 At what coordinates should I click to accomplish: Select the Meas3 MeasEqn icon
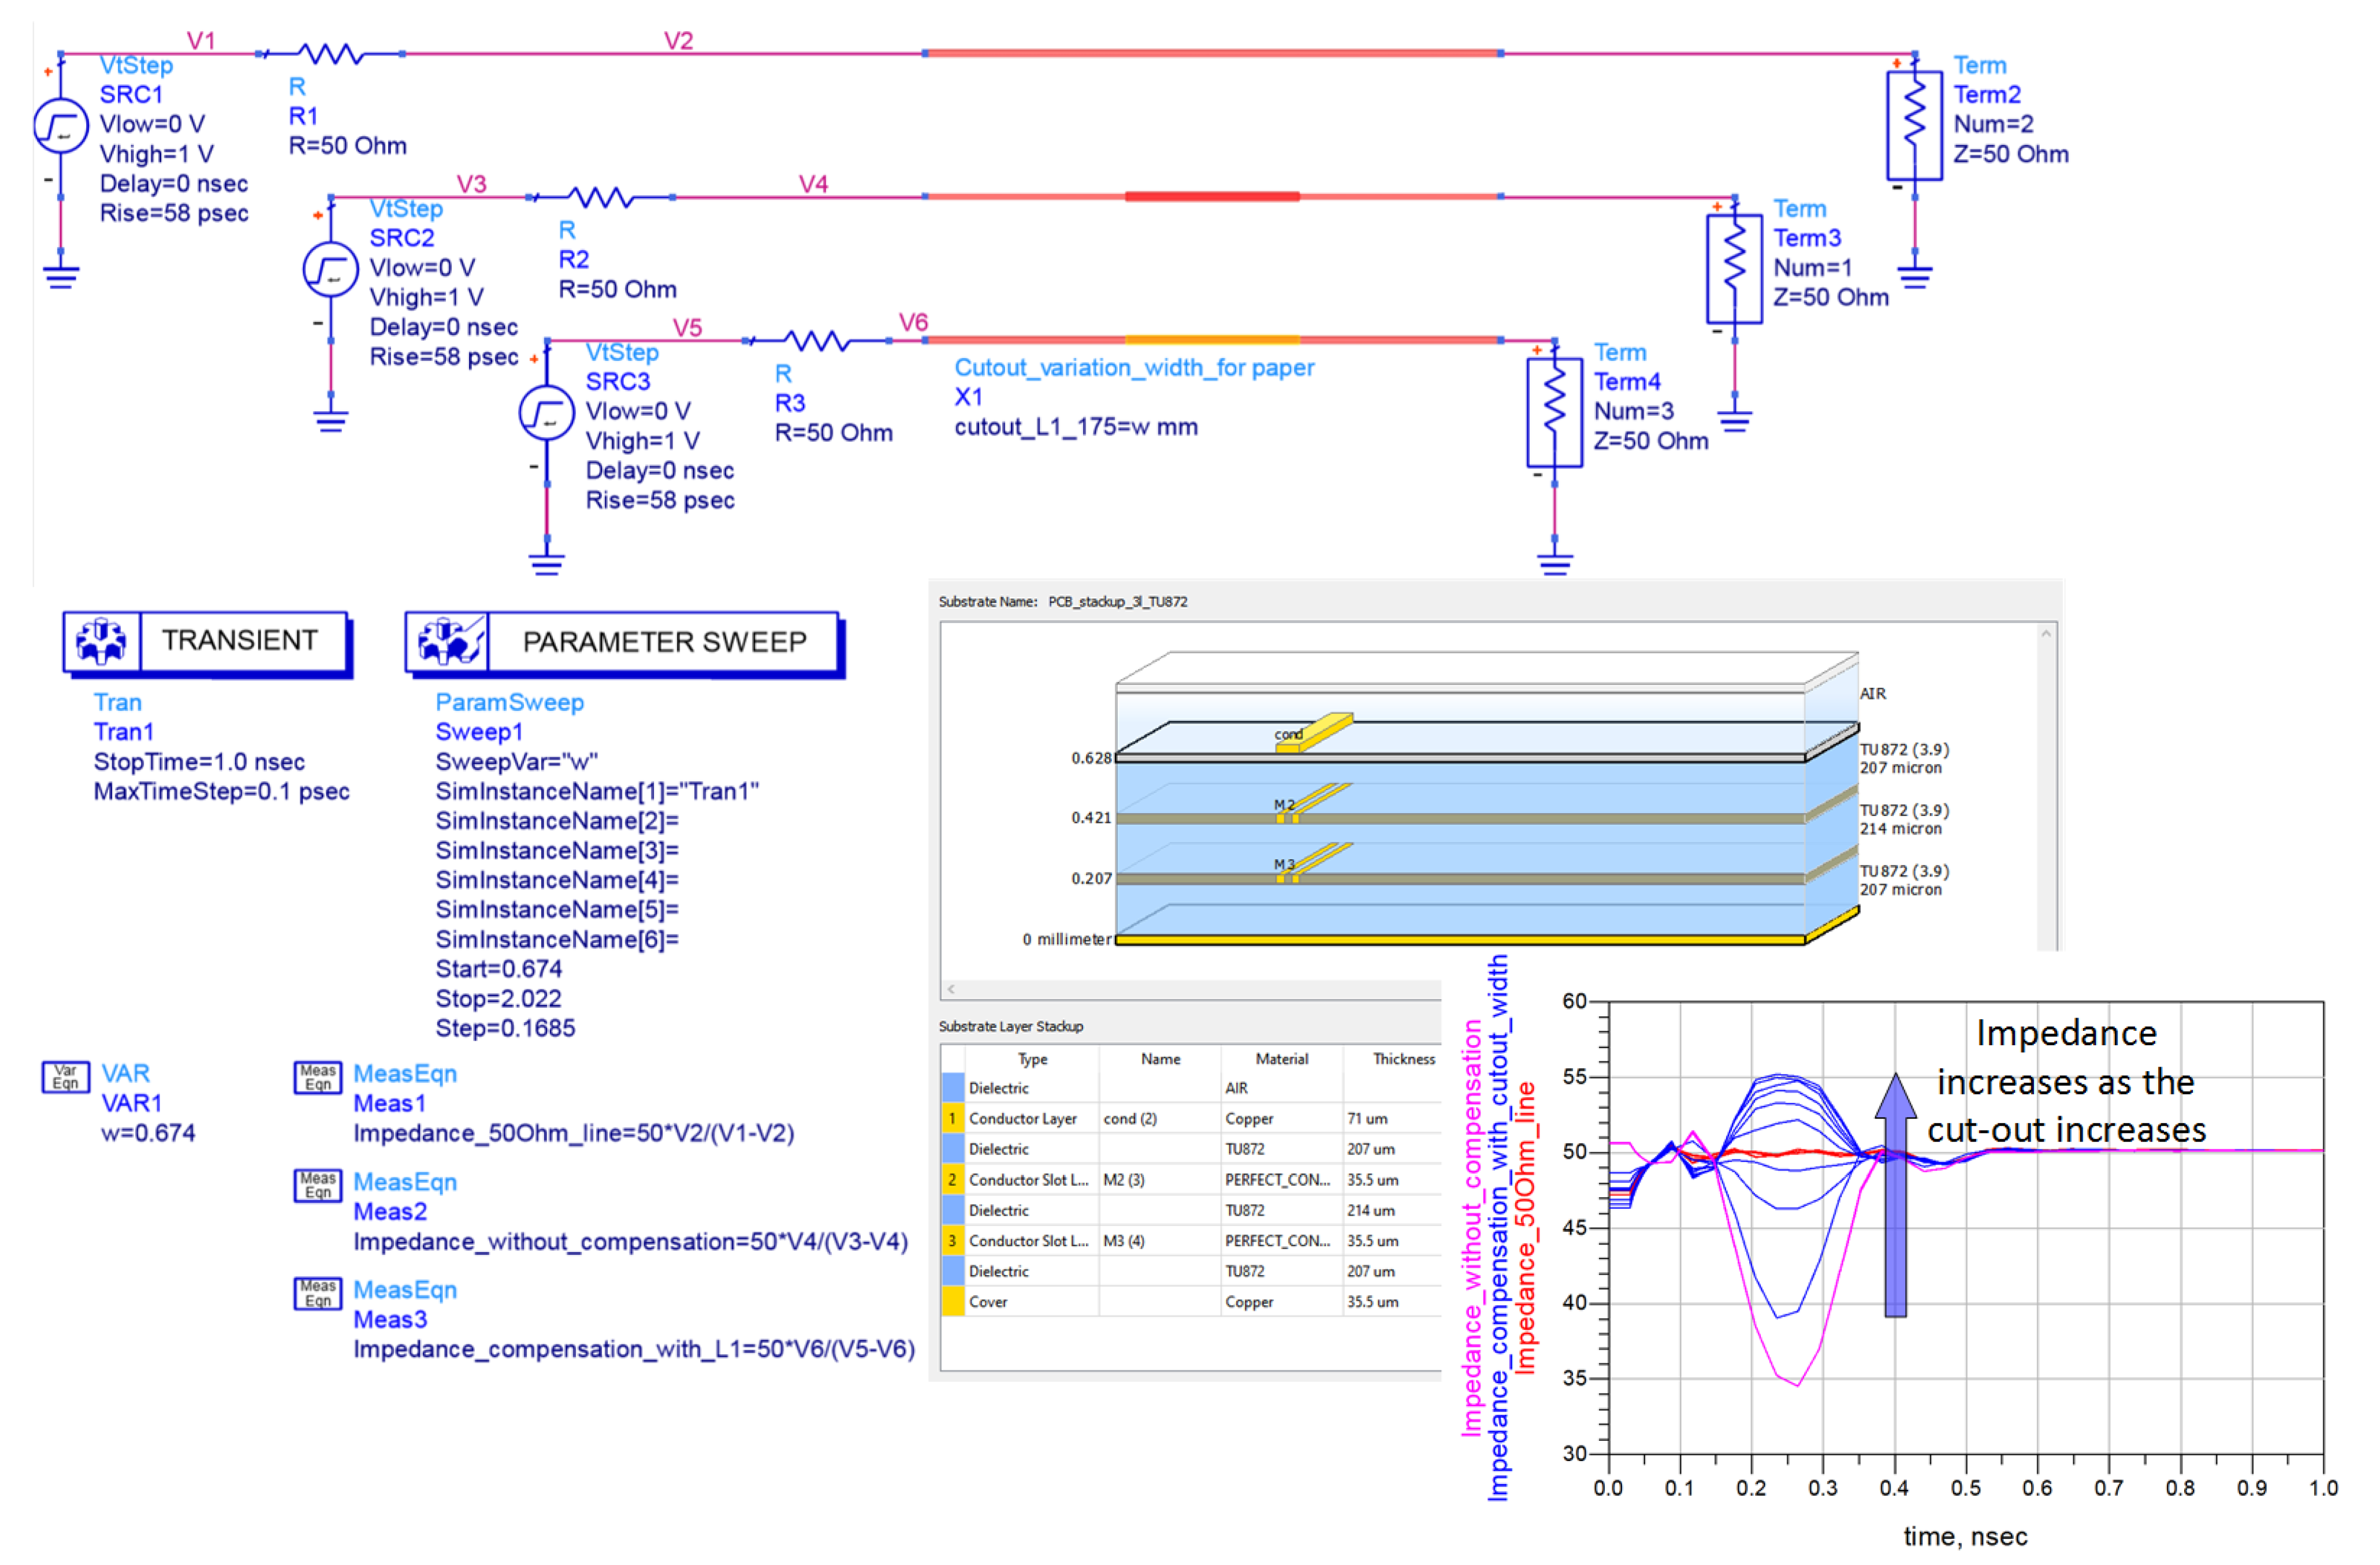[318, 1293]
